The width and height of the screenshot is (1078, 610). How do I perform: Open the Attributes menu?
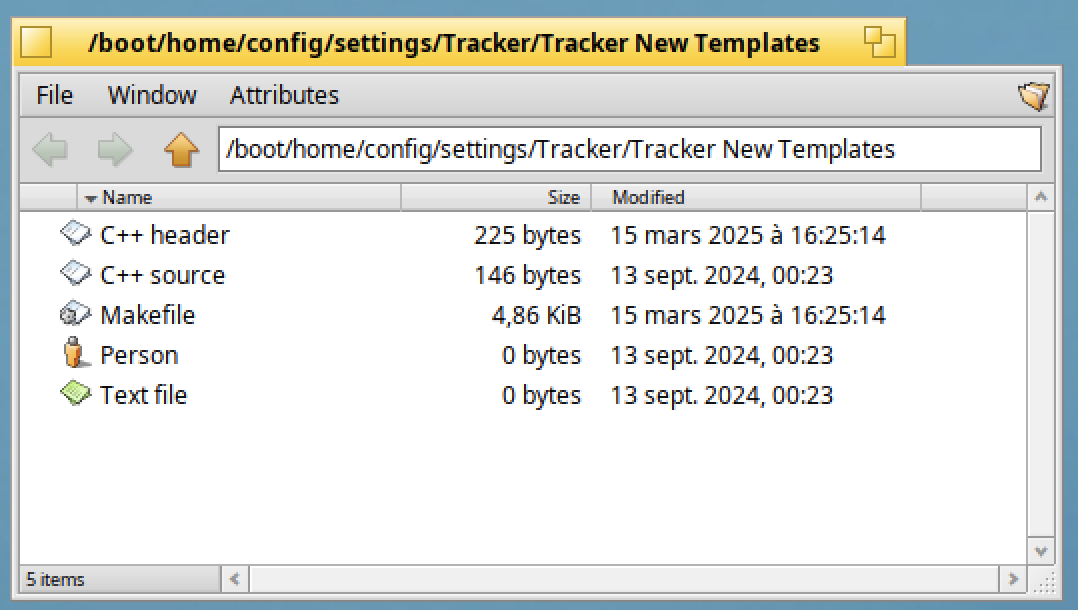284,96
